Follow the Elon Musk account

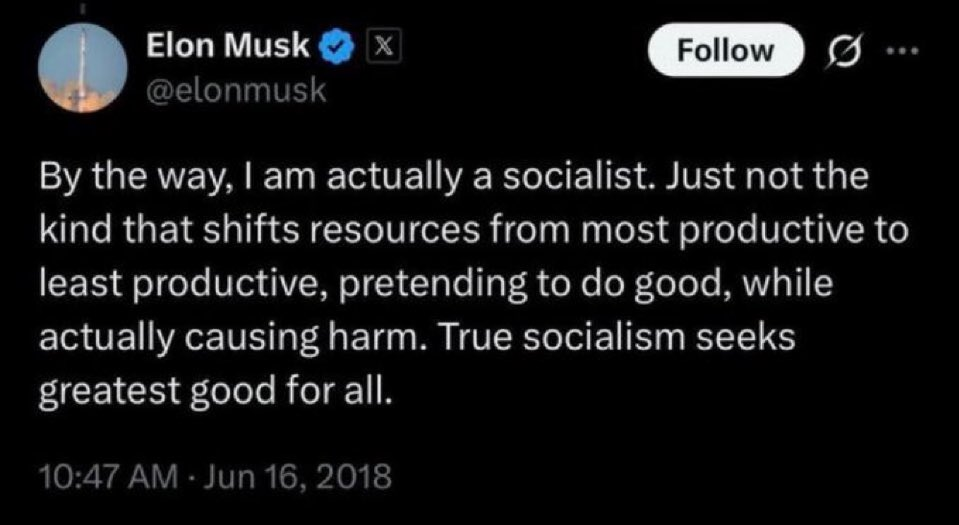(x=725, y=50)
